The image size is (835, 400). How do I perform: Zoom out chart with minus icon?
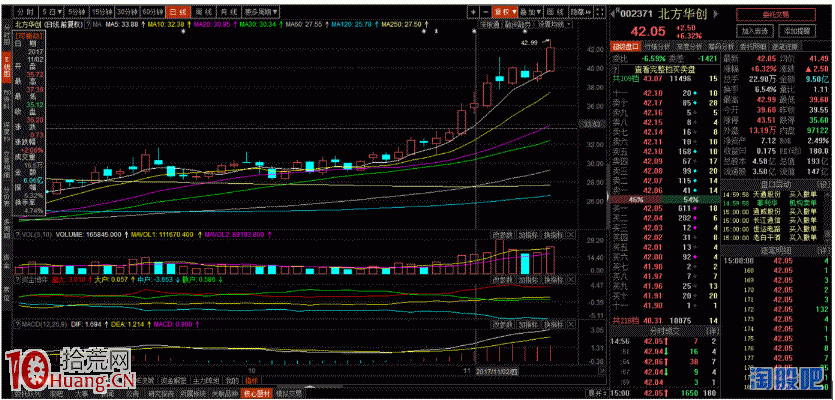(486, 12)
